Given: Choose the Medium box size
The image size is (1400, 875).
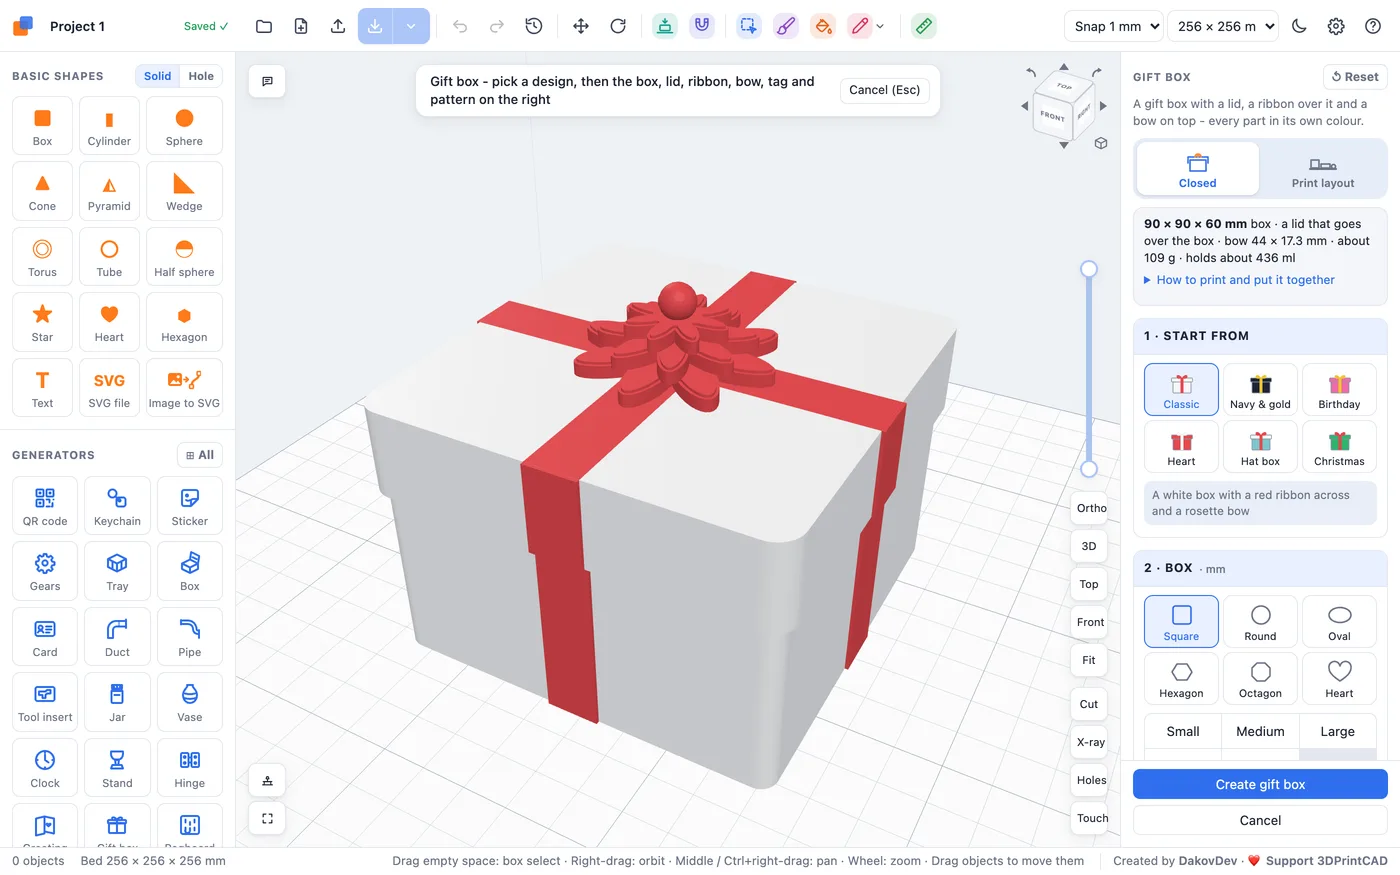Looking at the screenshot, I should point(1260,731).
